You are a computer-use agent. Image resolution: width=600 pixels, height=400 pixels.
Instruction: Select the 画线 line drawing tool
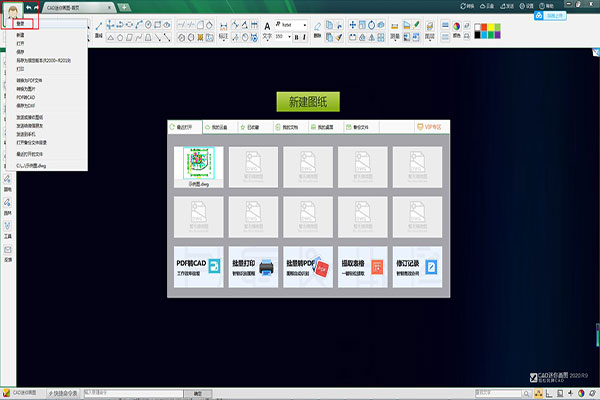point(99,30)
